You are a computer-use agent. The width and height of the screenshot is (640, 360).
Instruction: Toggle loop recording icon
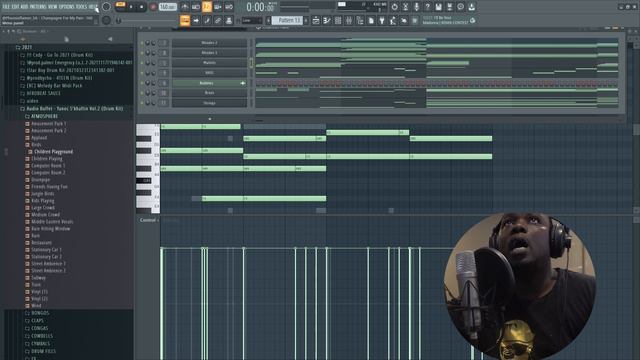(229, 7)
